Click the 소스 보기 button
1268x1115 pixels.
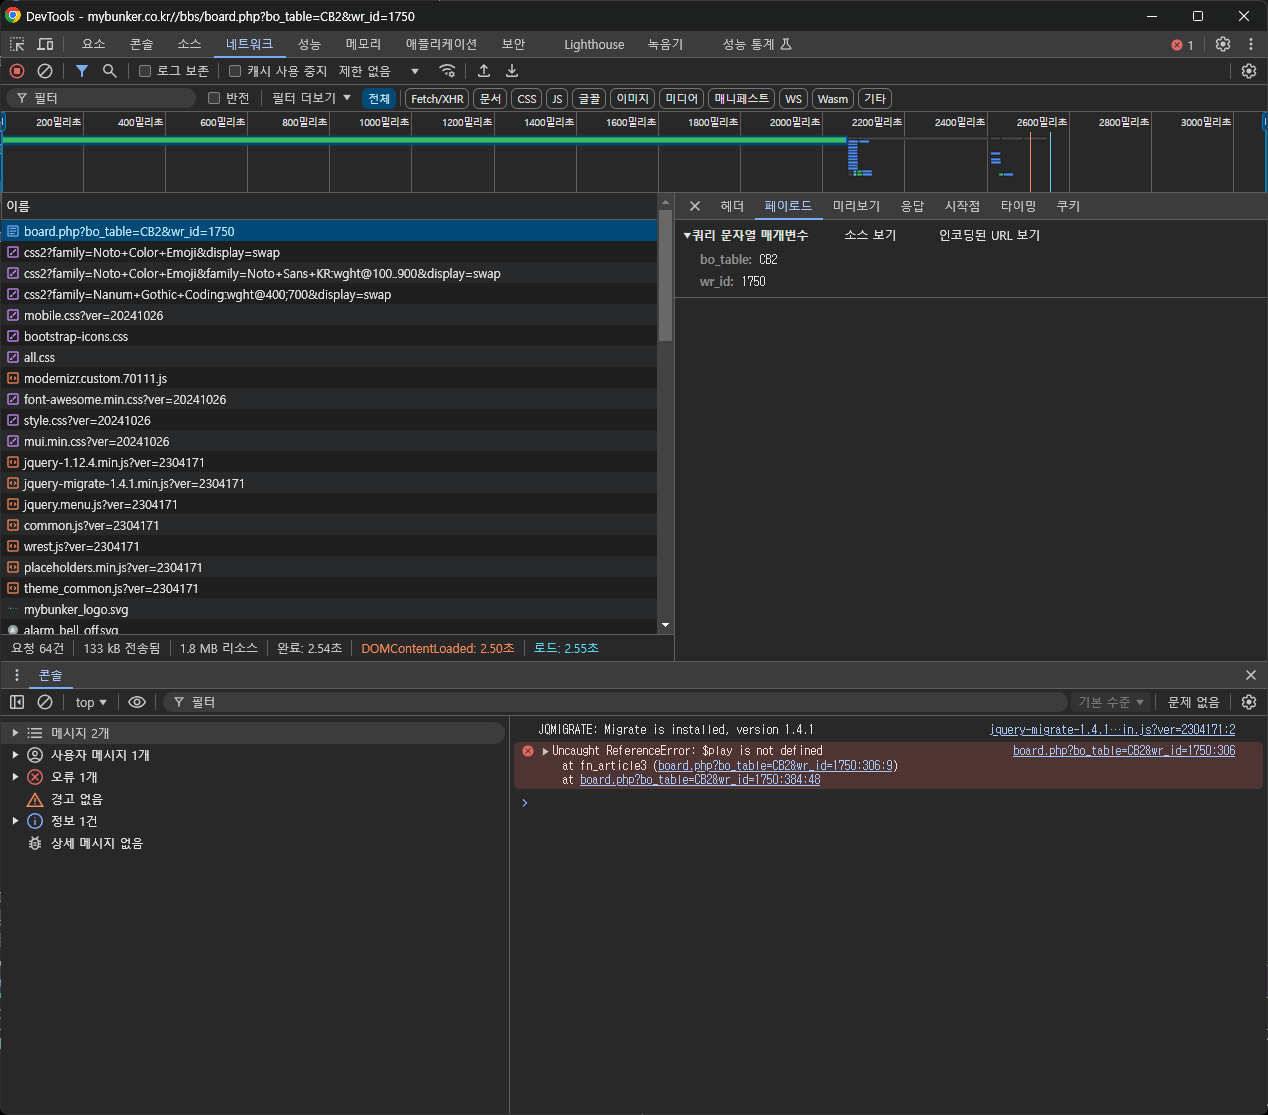tap(870, 235)
